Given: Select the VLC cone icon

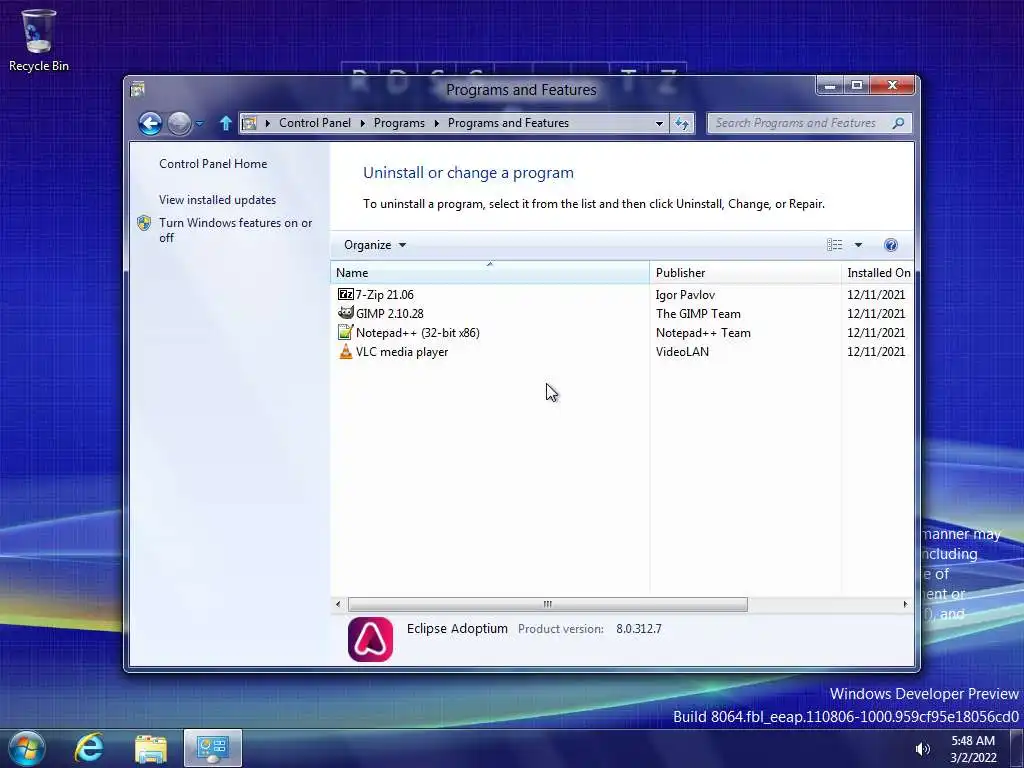Looking at the screenshot, I should pyautogui.click(x=345, y=351).
